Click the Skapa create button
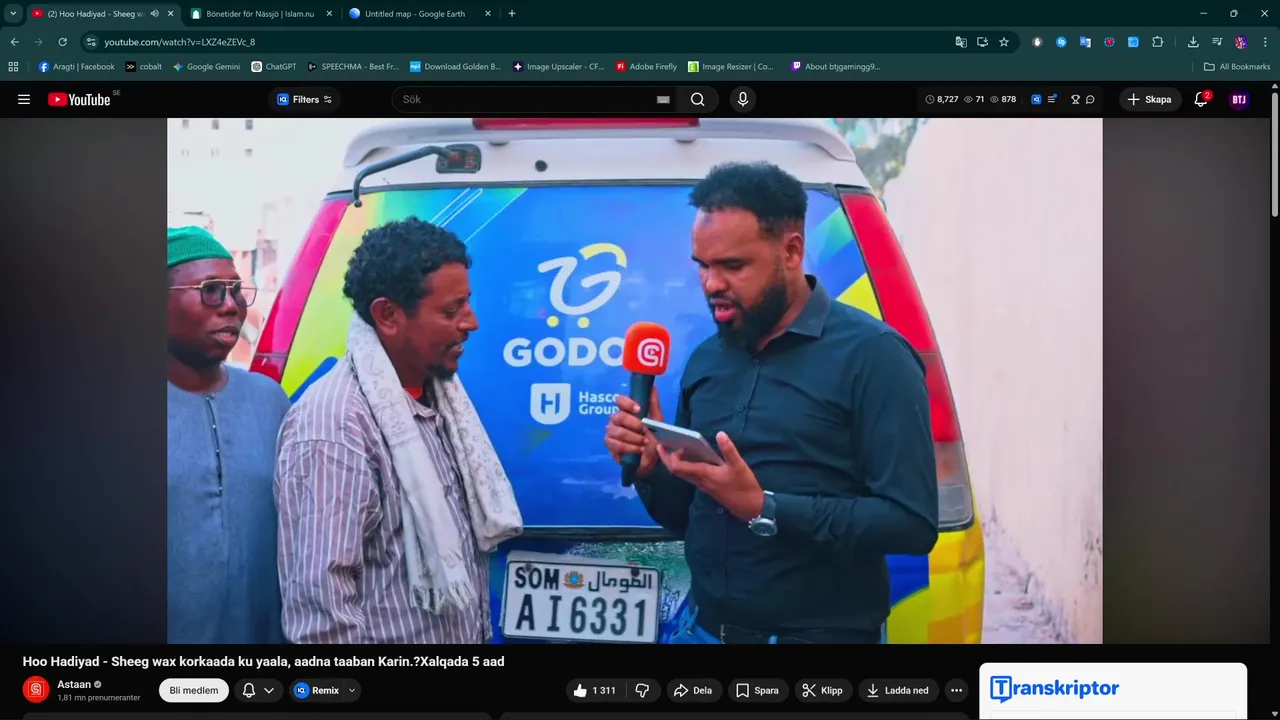The width and height of the screenshot is (1280, 720). 1149,99
